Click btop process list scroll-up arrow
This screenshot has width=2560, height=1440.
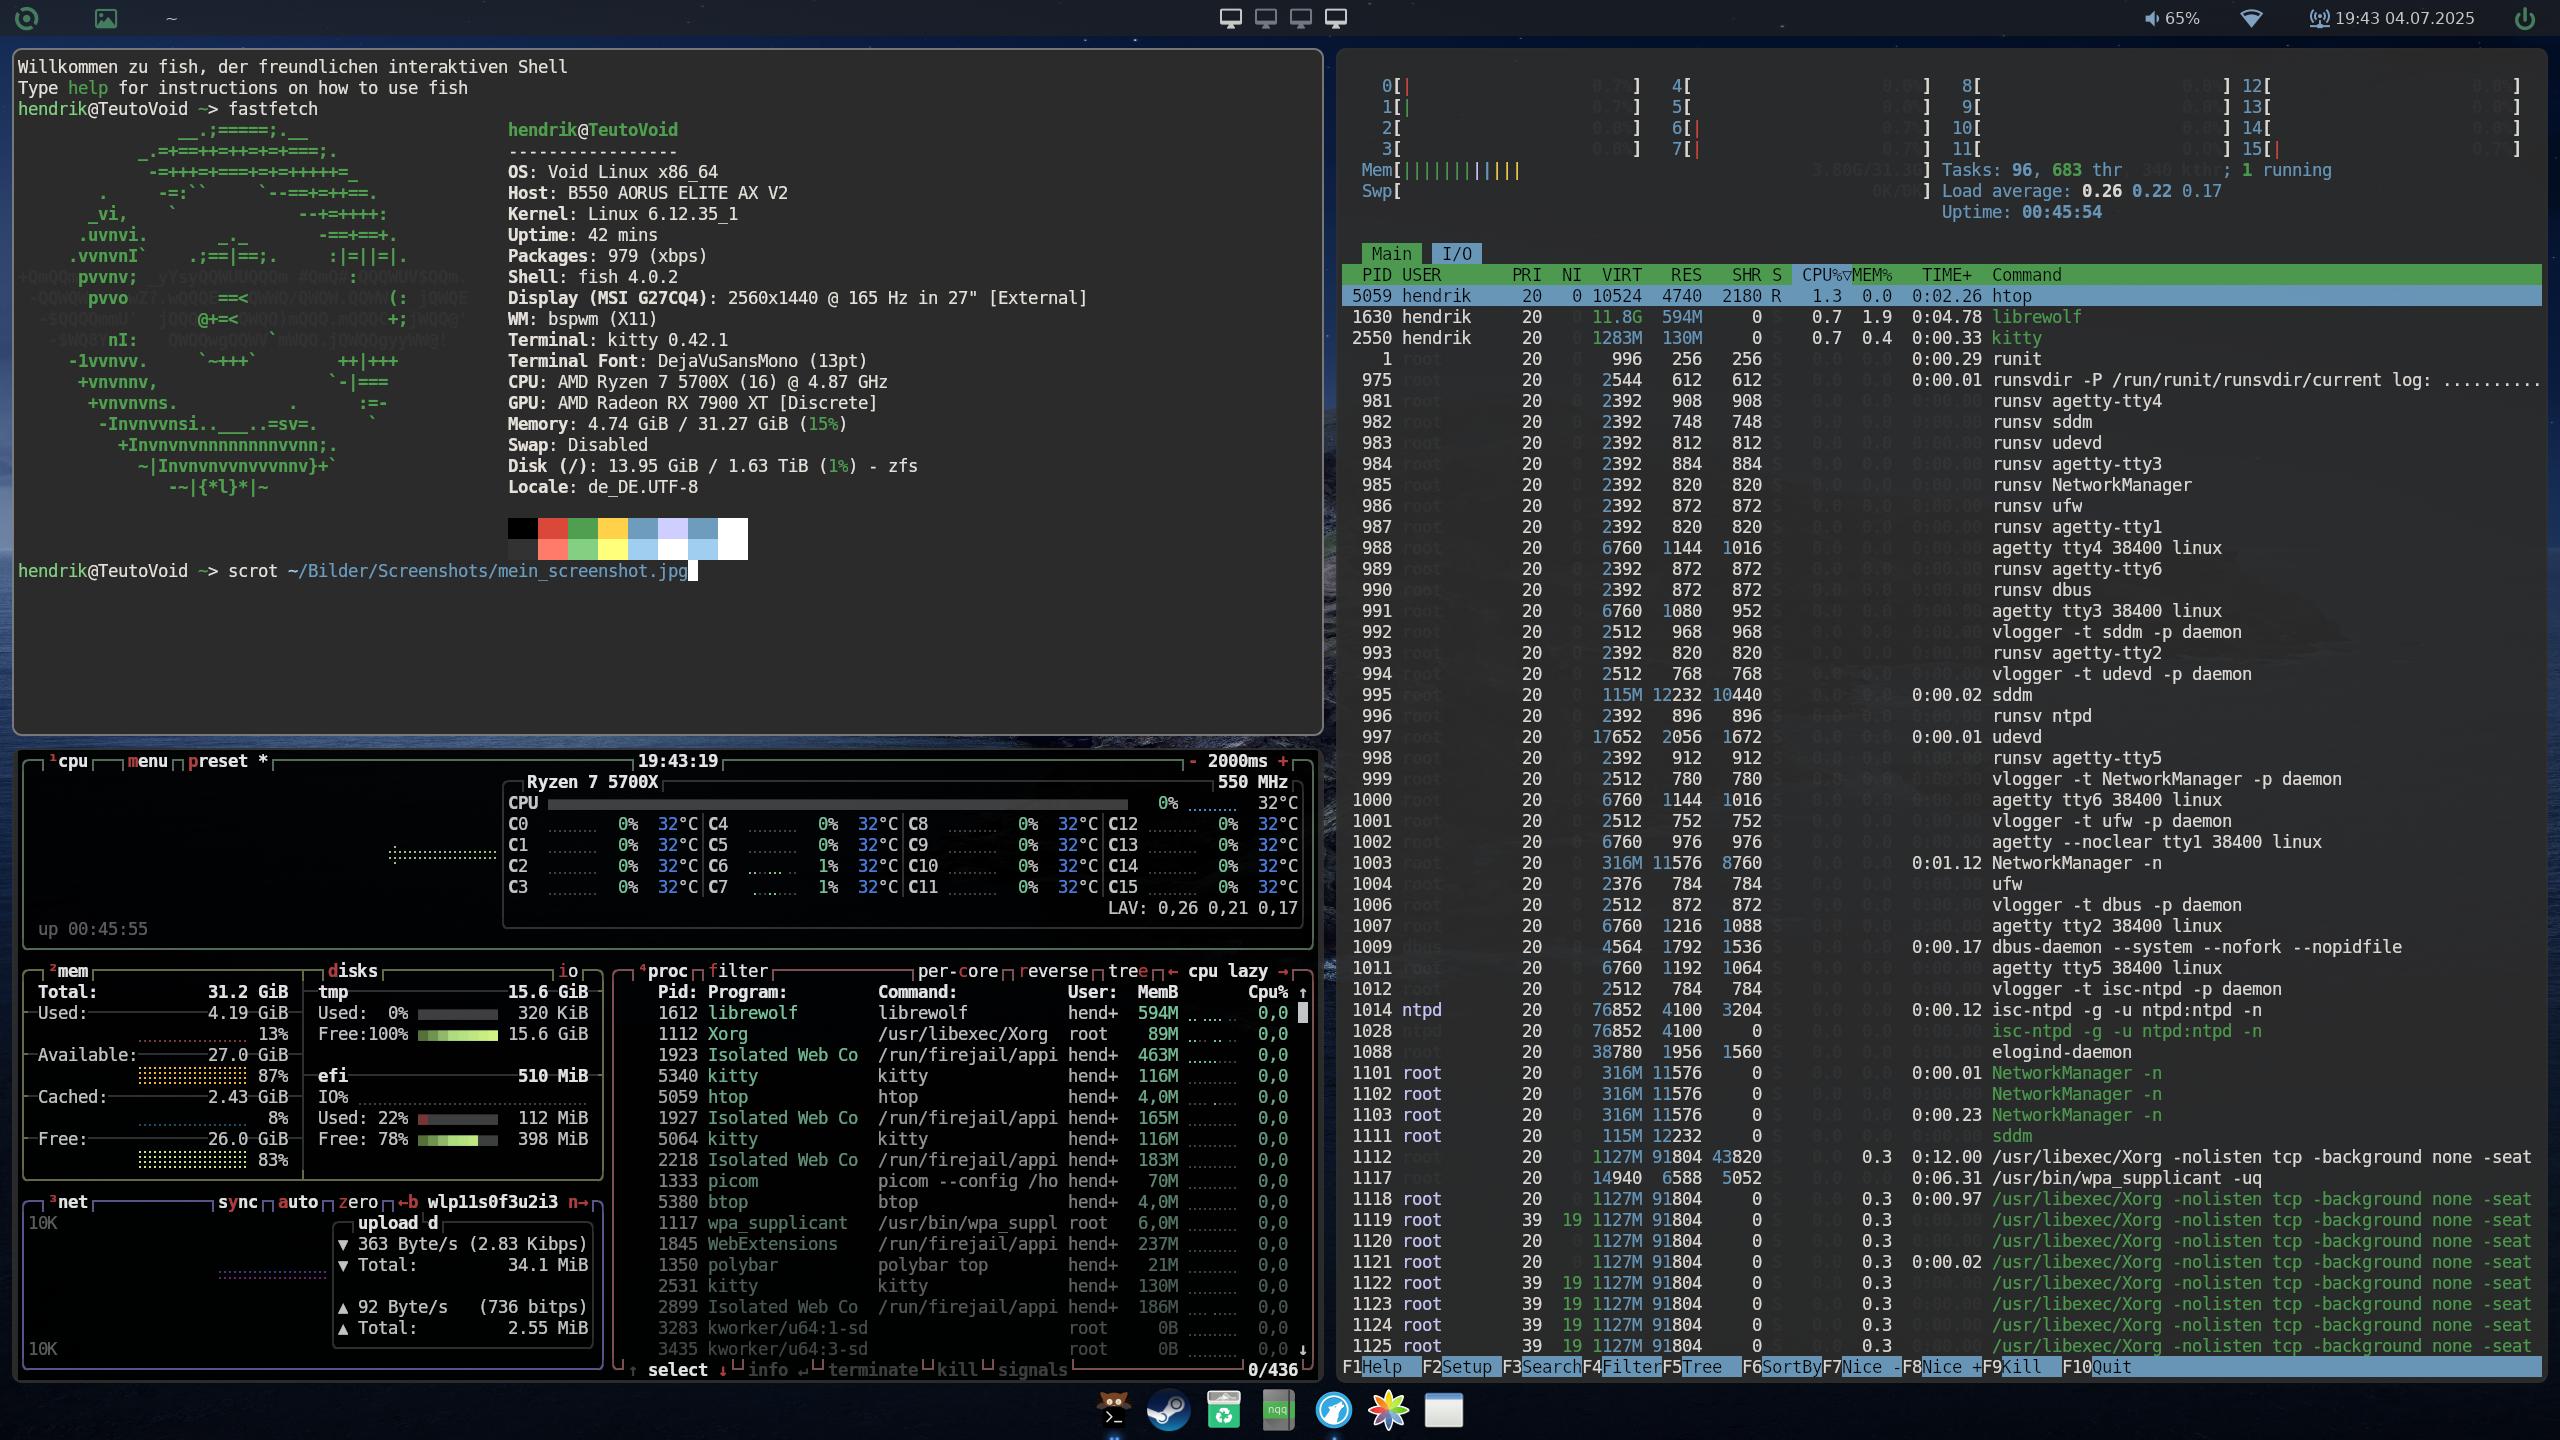pos(1302,992)
